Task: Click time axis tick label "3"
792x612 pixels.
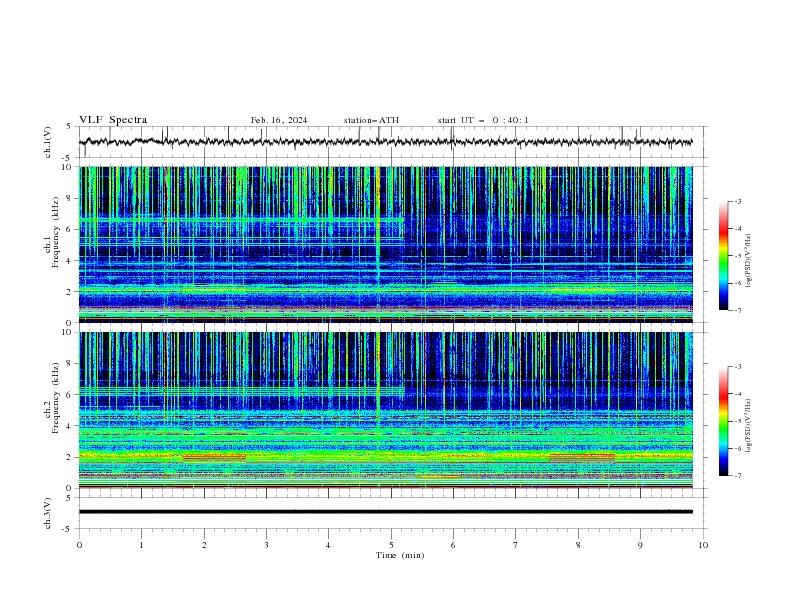Action: click(x=266, y=545)
